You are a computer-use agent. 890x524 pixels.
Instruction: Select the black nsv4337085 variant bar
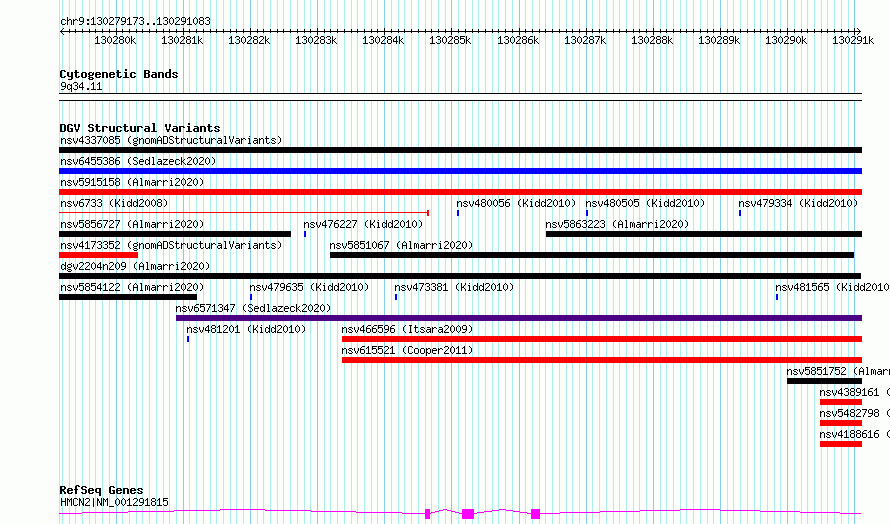click(460, 150)
